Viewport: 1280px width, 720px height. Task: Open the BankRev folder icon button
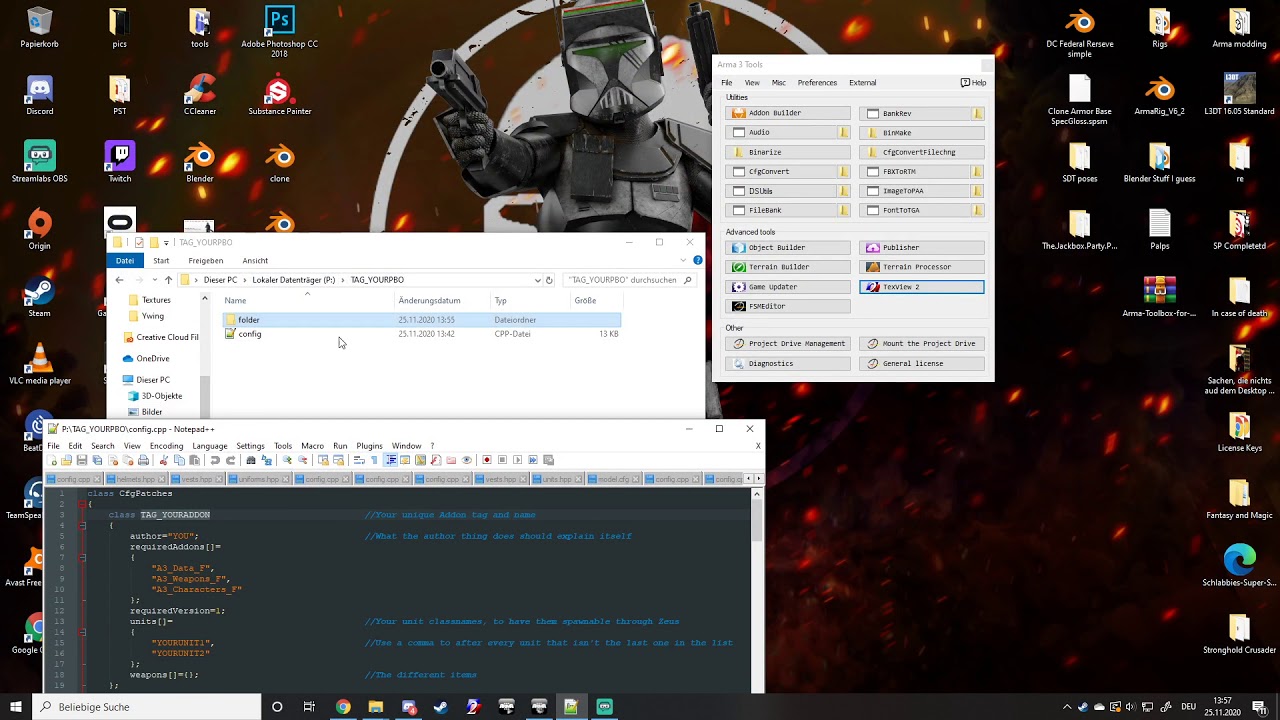[978, 113]
